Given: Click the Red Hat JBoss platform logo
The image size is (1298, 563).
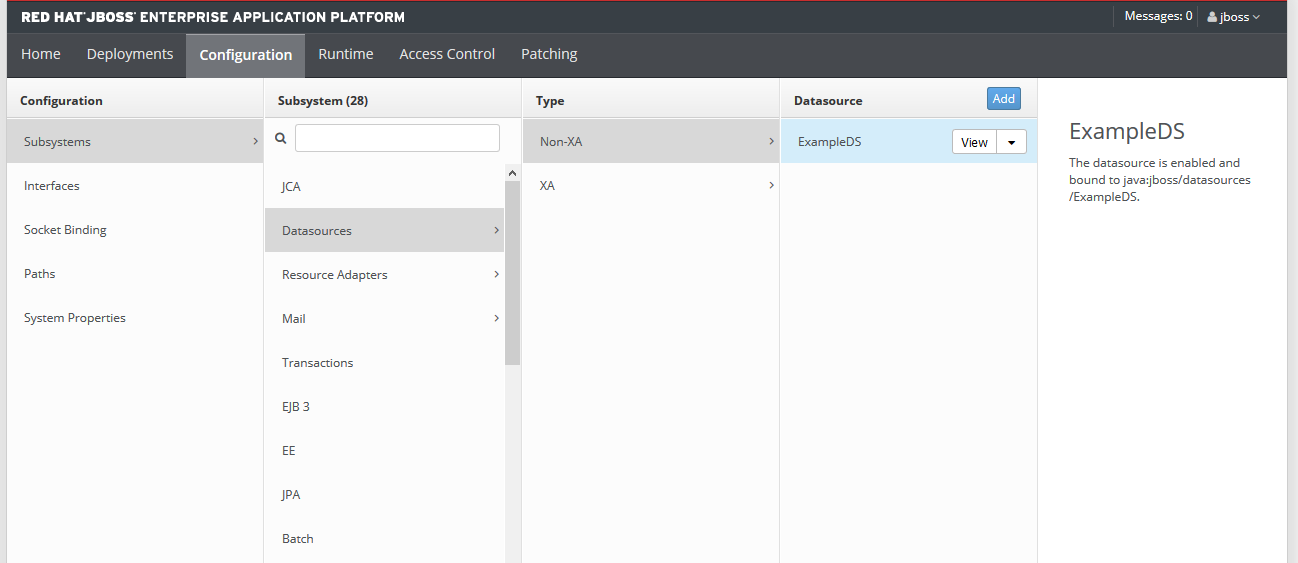Looking at the screenshot, I should (213, 17).
